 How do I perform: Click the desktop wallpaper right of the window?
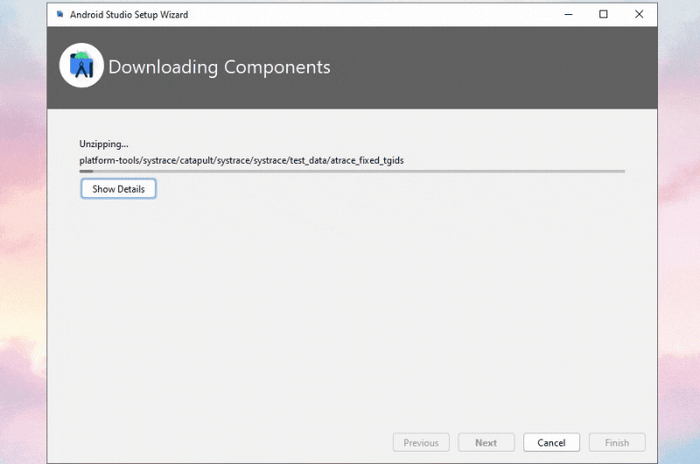679,232
